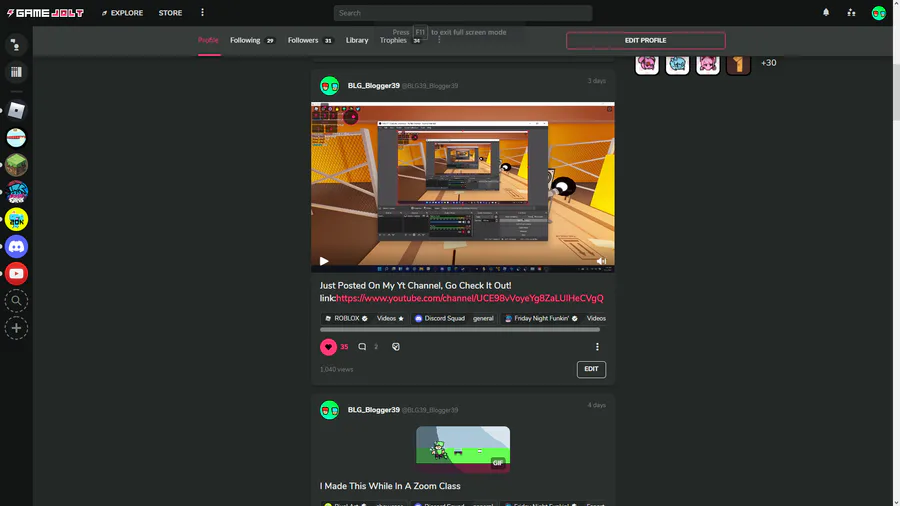Open the YouTube community in sidebar

click(x=16, y=274)
